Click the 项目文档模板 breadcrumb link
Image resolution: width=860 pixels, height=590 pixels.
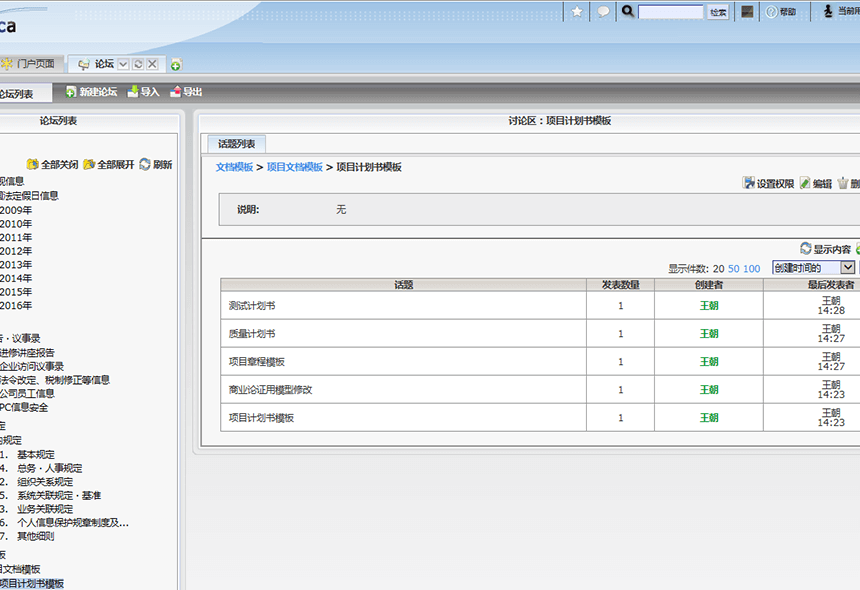[294, 168]
